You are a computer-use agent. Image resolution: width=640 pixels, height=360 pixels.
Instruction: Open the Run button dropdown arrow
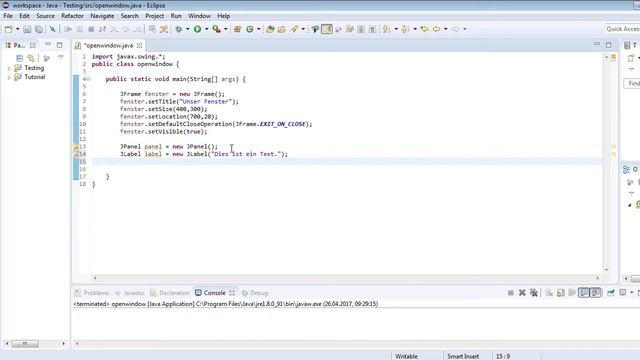tap(207, 29)
